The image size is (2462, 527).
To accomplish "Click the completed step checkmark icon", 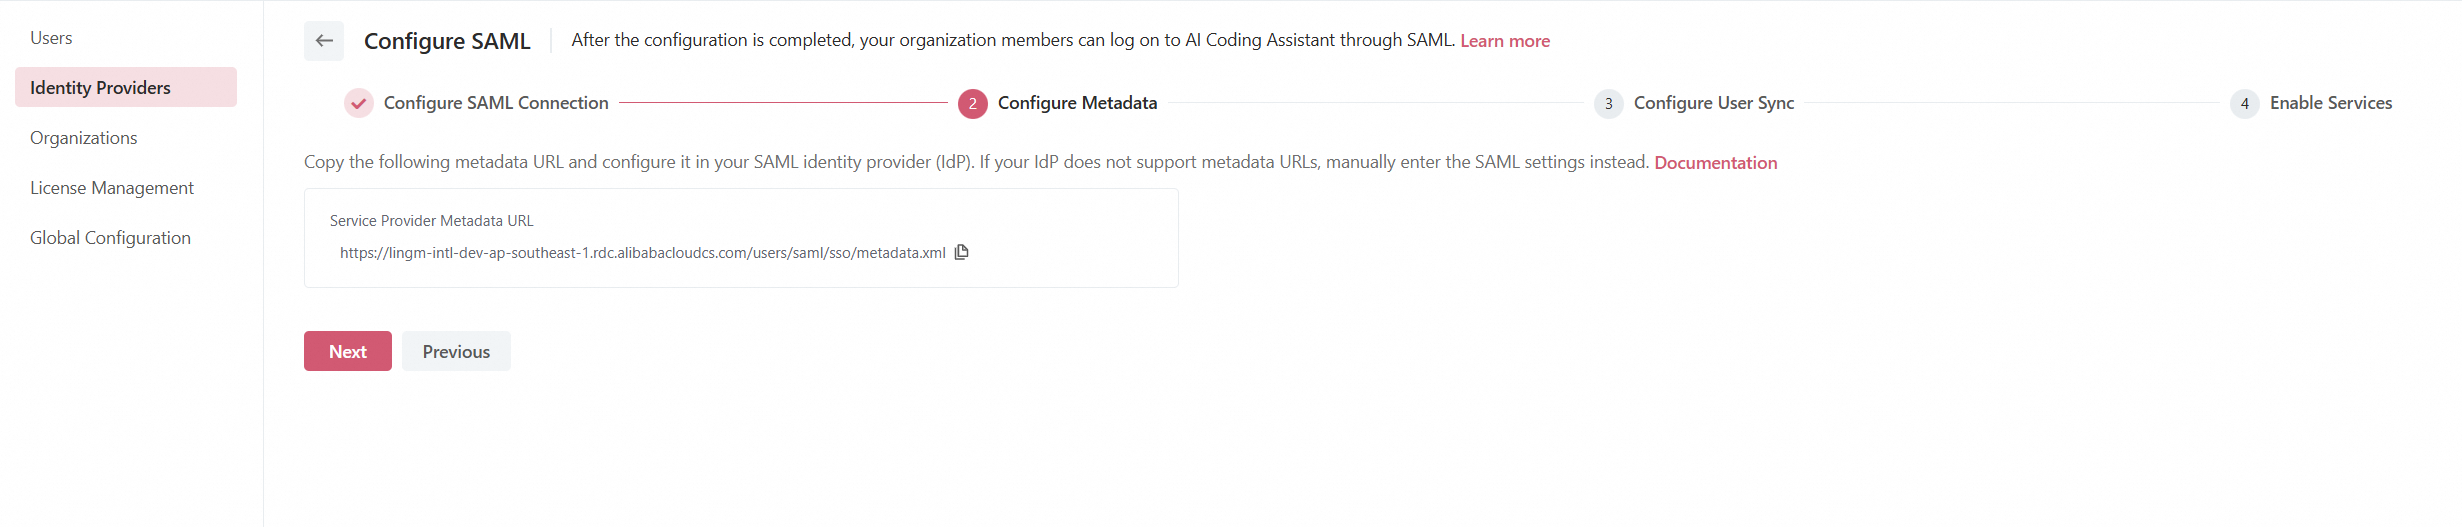I will pyautogui.click(x=358, y=103).
